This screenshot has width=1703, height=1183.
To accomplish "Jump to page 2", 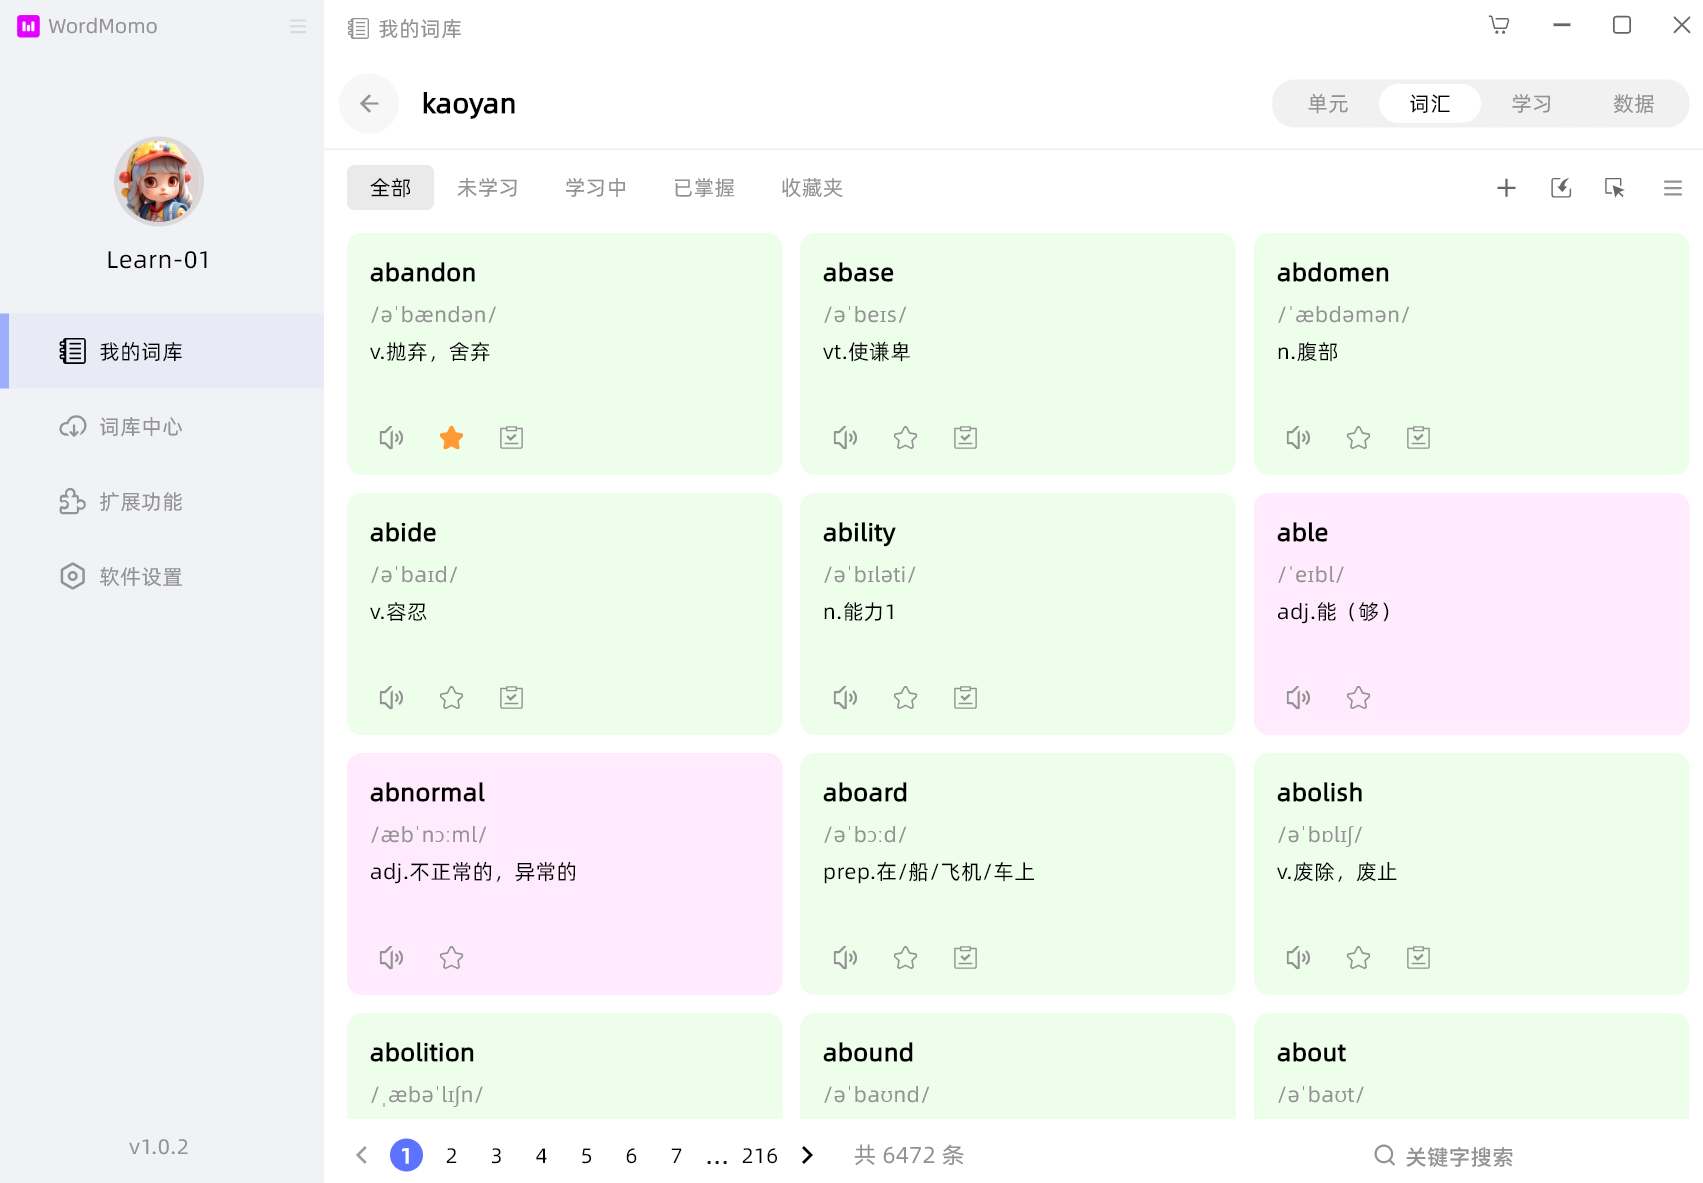I will tap(451, 1156).
